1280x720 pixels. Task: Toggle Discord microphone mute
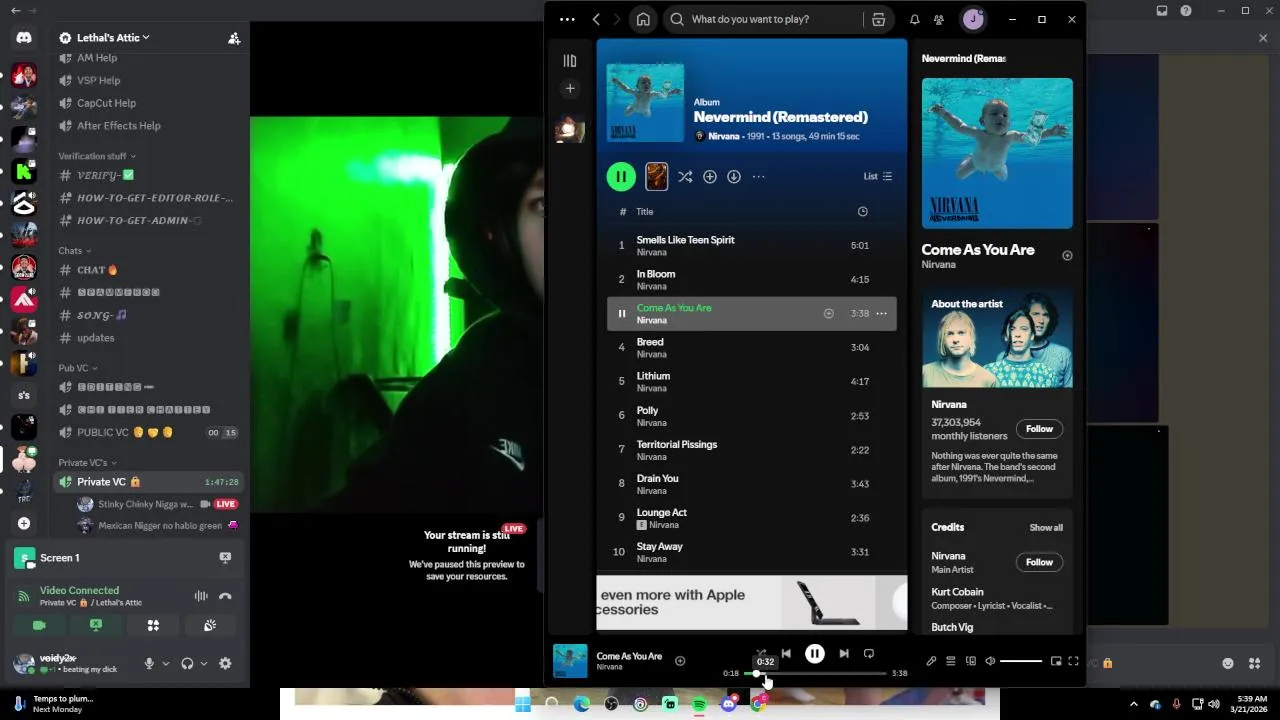click(x=149, y=663)
